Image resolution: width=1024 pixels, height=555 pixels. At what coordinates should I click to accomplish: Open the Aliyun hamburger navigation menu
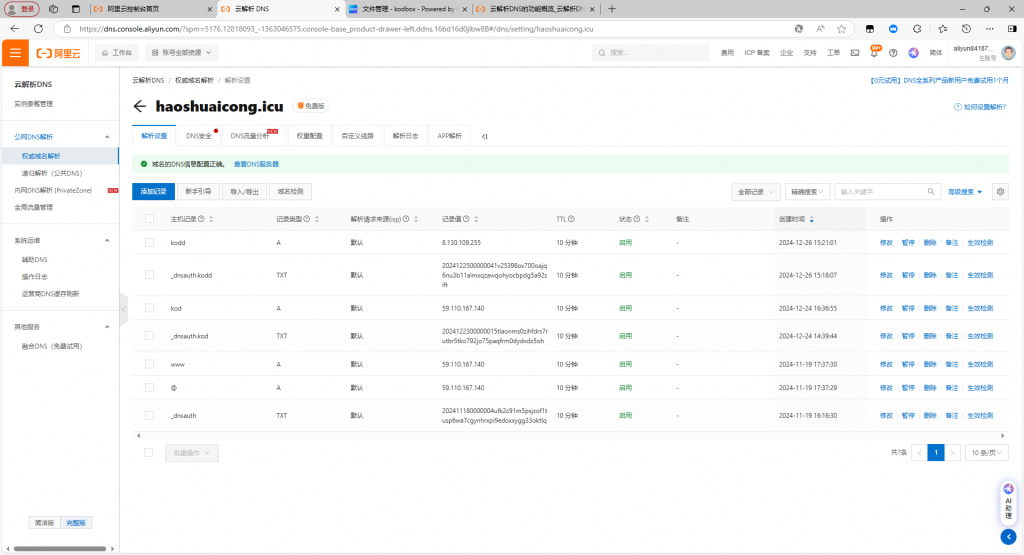coord(15,52)
